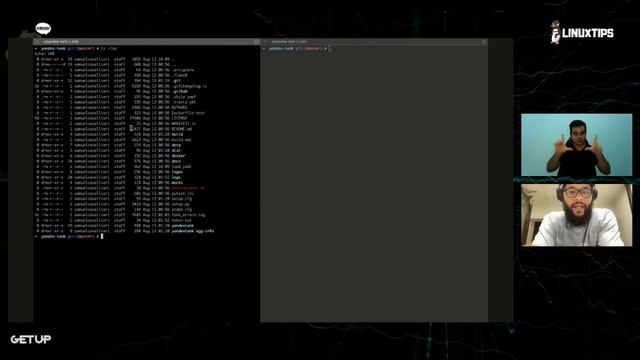
Task: Click the red-highlighted file name in listing
Action: coord(188,188)
